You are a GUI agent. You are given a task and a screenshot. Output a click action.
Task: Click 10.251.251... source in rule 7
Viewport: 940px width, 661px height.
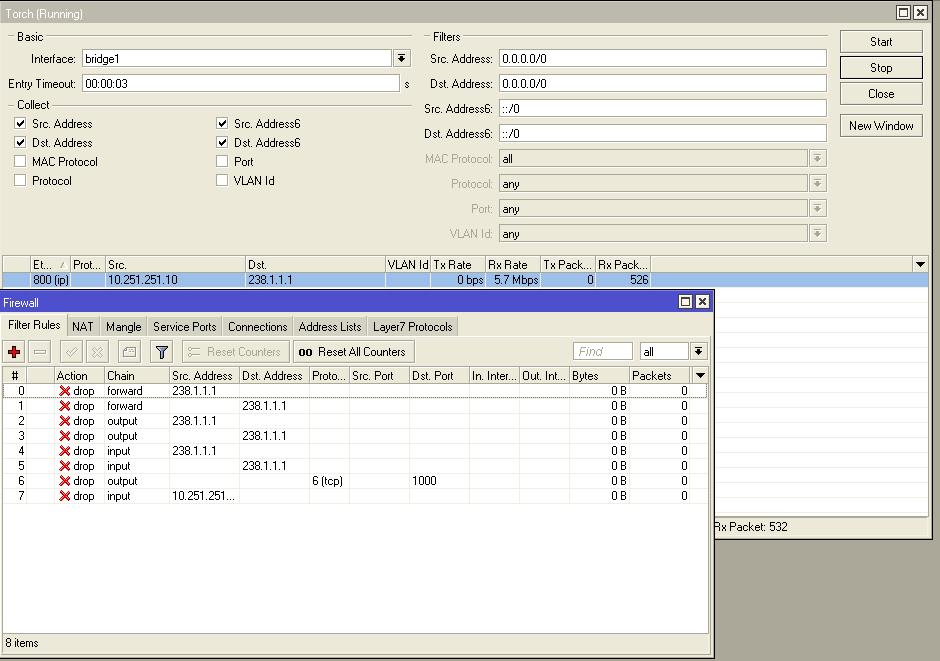coord(204,496)
